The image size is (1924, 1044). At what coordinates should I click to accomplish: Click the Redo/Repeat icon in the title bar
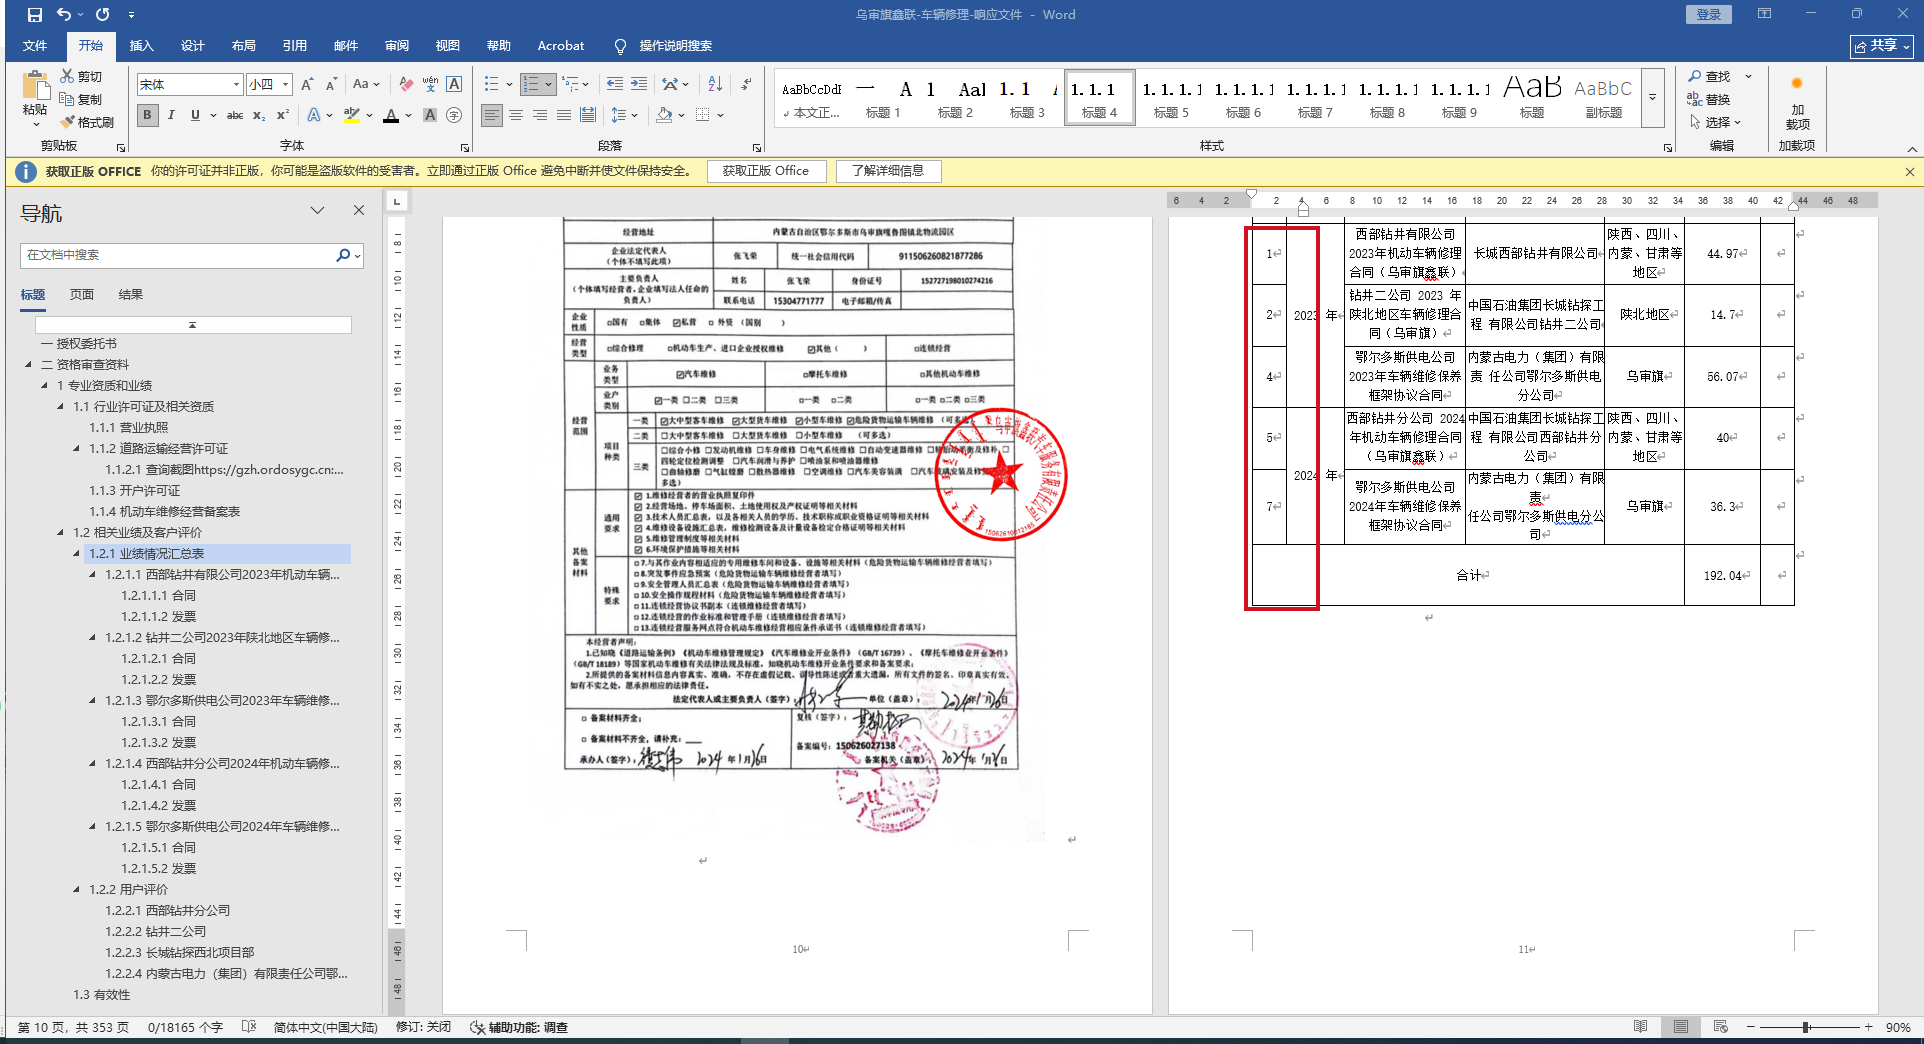(103, 15)
